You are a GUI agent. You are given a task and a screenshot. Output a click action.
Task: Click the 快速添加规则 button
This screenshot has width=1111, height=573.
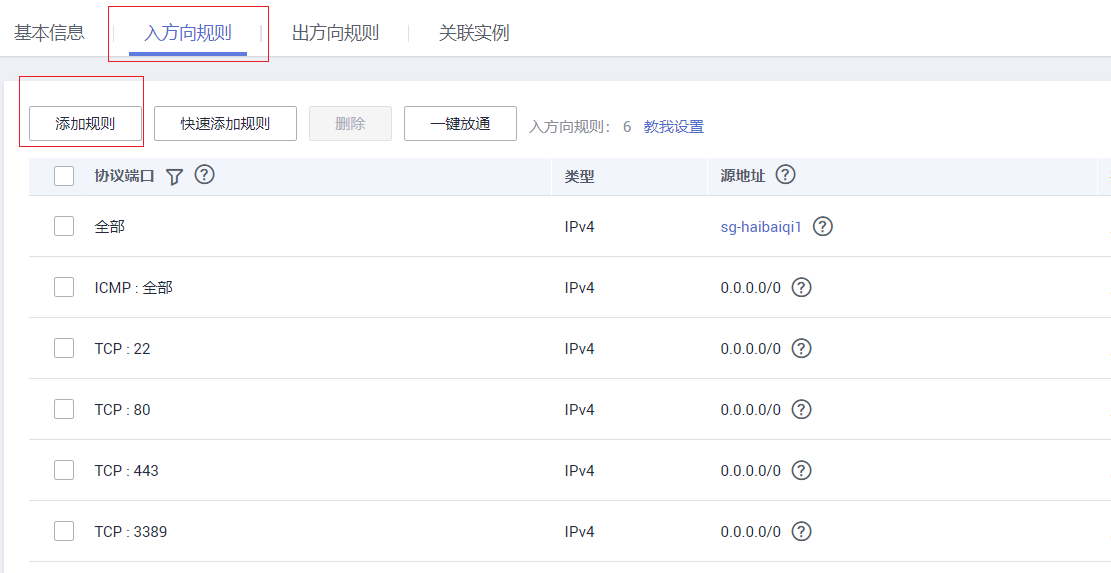click(x=225, y=123)
